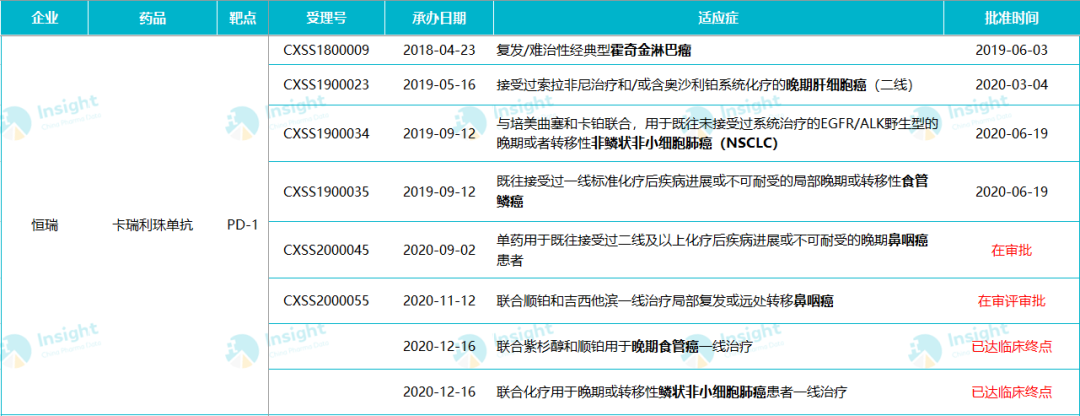This screenshot has height=416, width=1080.
Task: Click the 食管鳞癌 indication text
Action: click(x=712, y=191)
